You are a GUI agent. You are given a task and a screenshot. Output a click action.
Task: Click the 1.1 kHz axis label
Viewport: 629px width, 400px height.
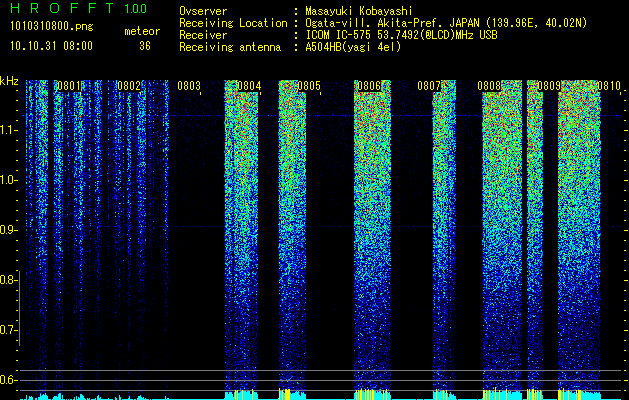[9, 130]
